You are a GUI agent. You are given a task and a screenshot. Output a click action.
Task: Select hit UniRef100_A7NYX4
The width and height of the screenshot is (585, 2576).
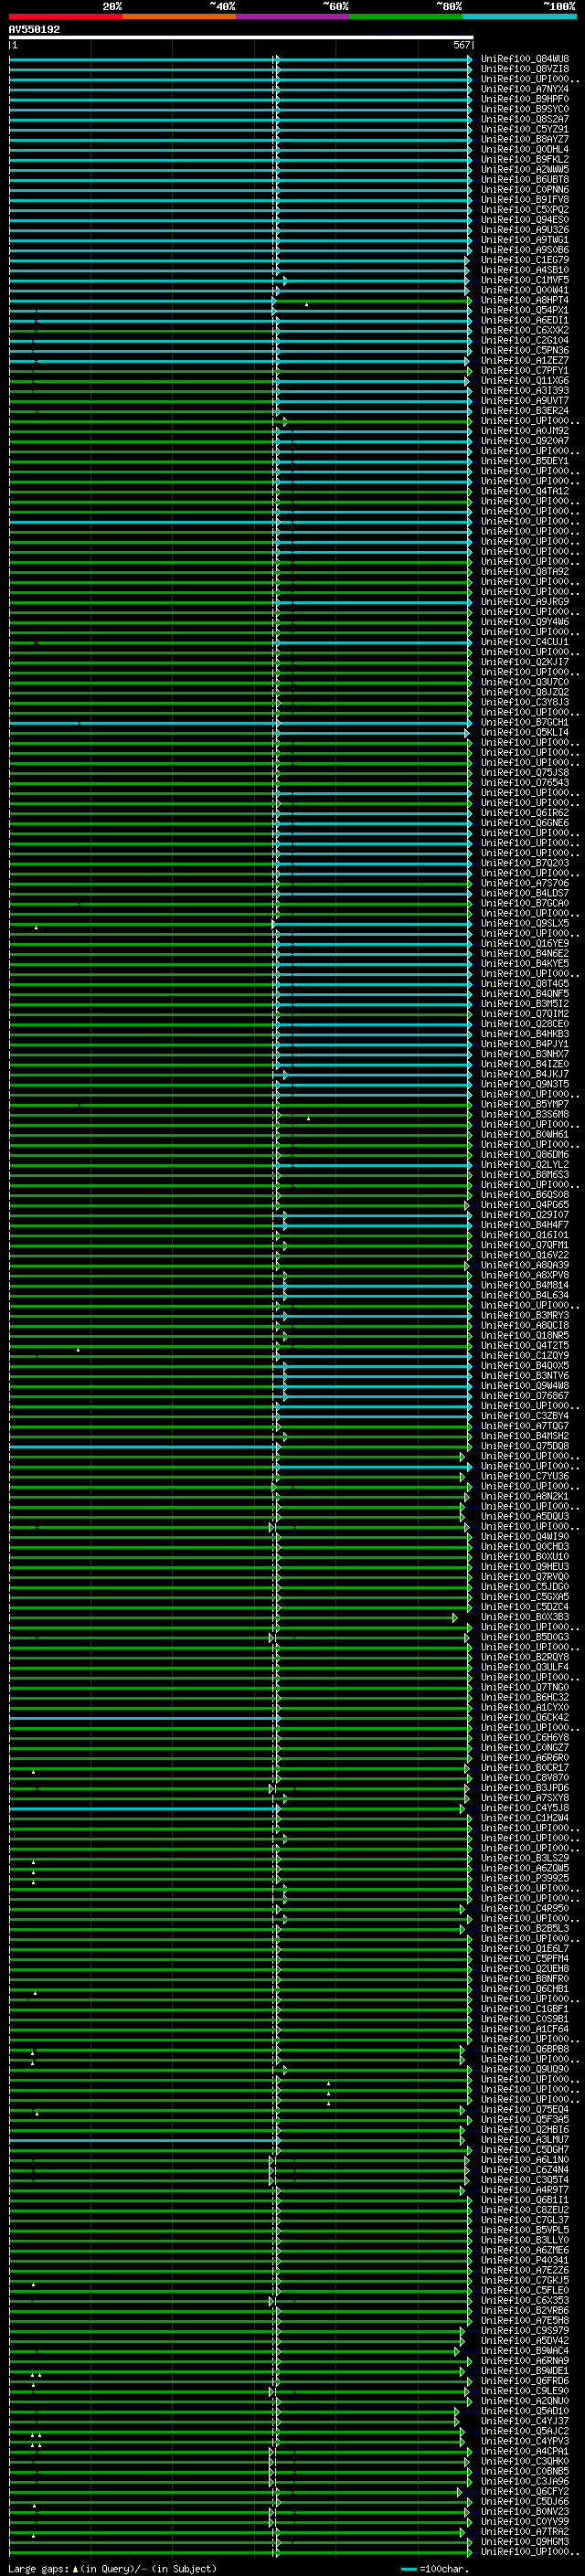525,89
